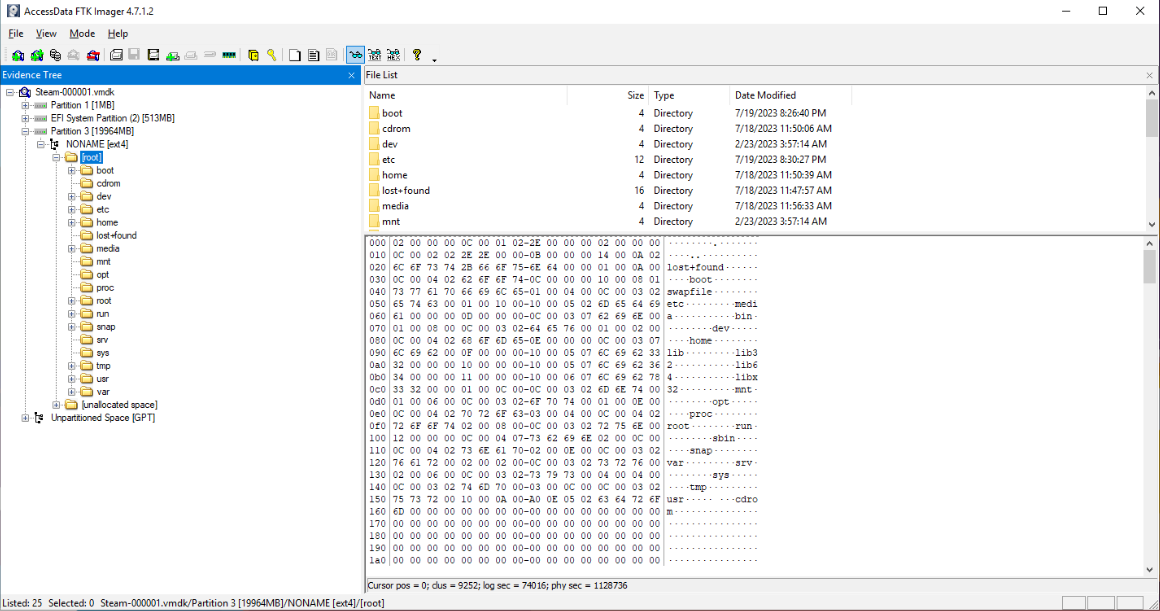
Task: Collapse the [root] folder node
Action: point(56,158)
